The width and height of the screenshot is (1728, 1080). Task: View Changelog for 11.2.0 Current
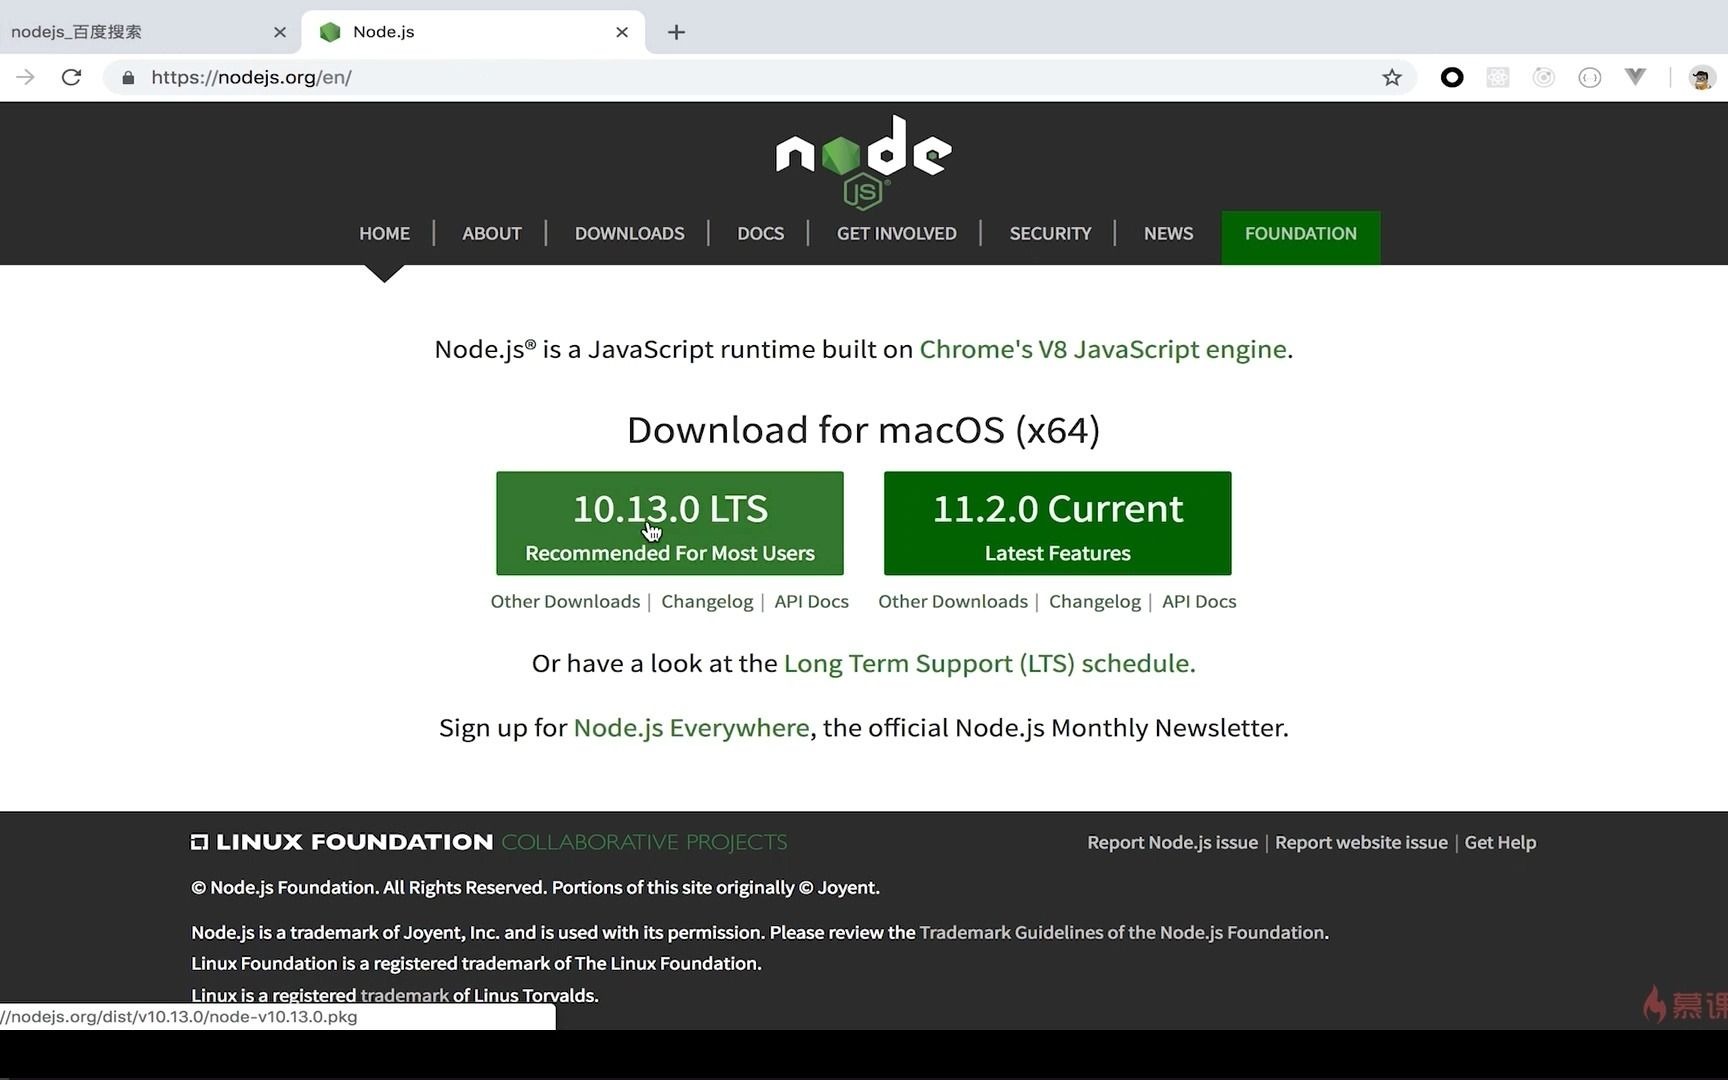tap(1095, 601)
